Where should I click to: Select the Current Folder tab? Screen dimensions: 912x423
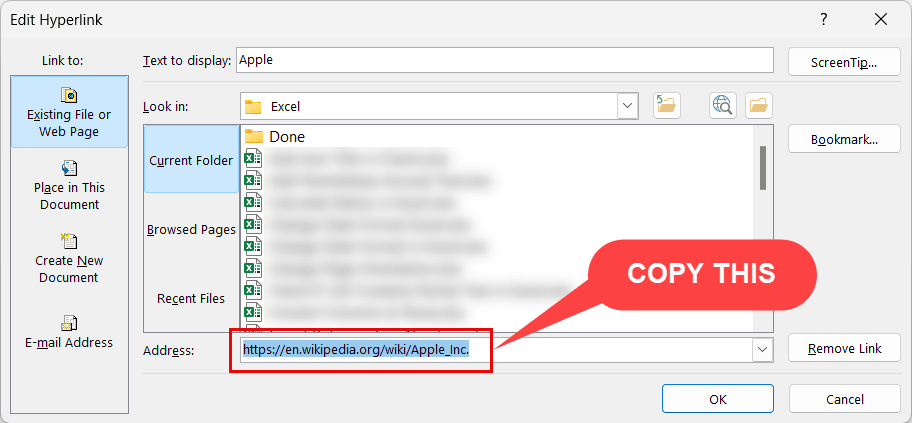pyautogui.click(x=191, y=160)
